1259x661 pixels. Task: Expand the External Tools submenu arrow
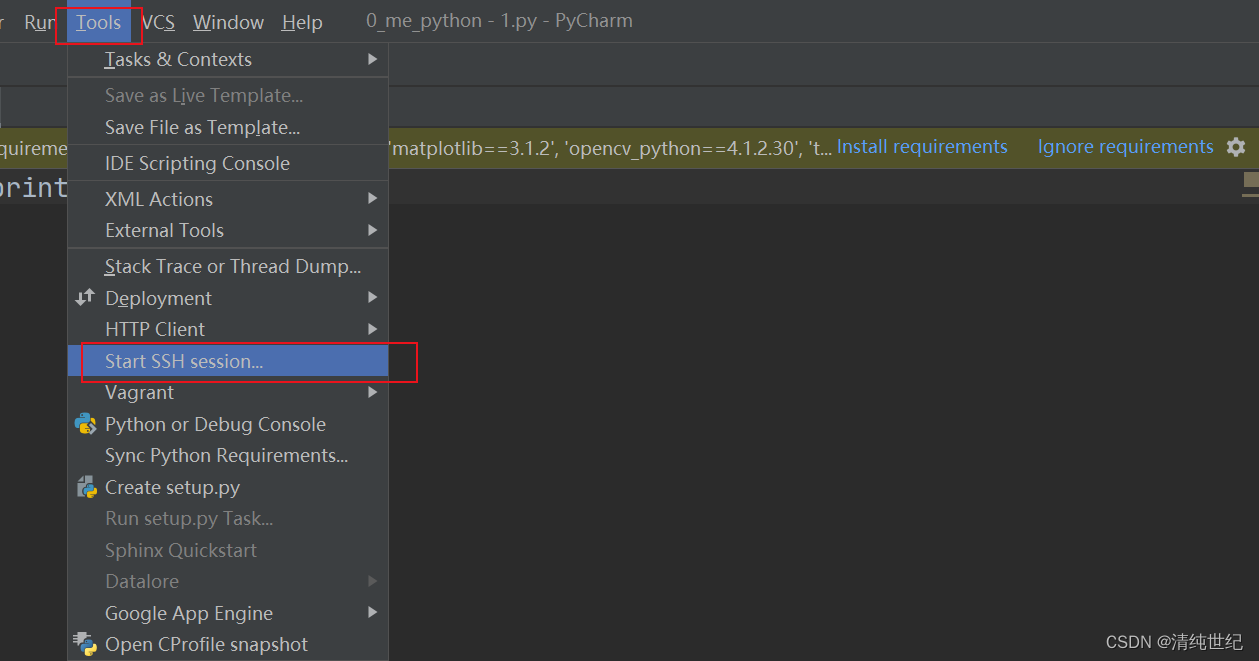pyautogui.click(x=372, y=230)
